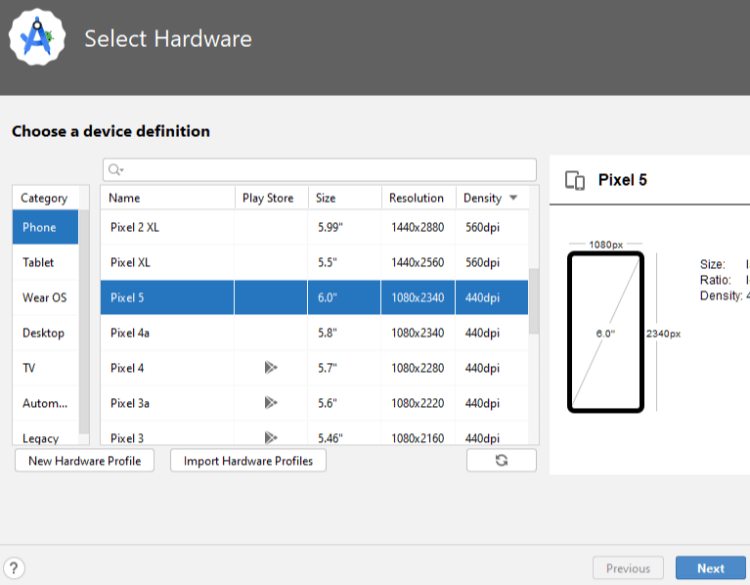Image resolution: width=750 pixels, height=585 pixels.
Task: Click the Pixel 5 device preview outline
Action: point(606,332)
